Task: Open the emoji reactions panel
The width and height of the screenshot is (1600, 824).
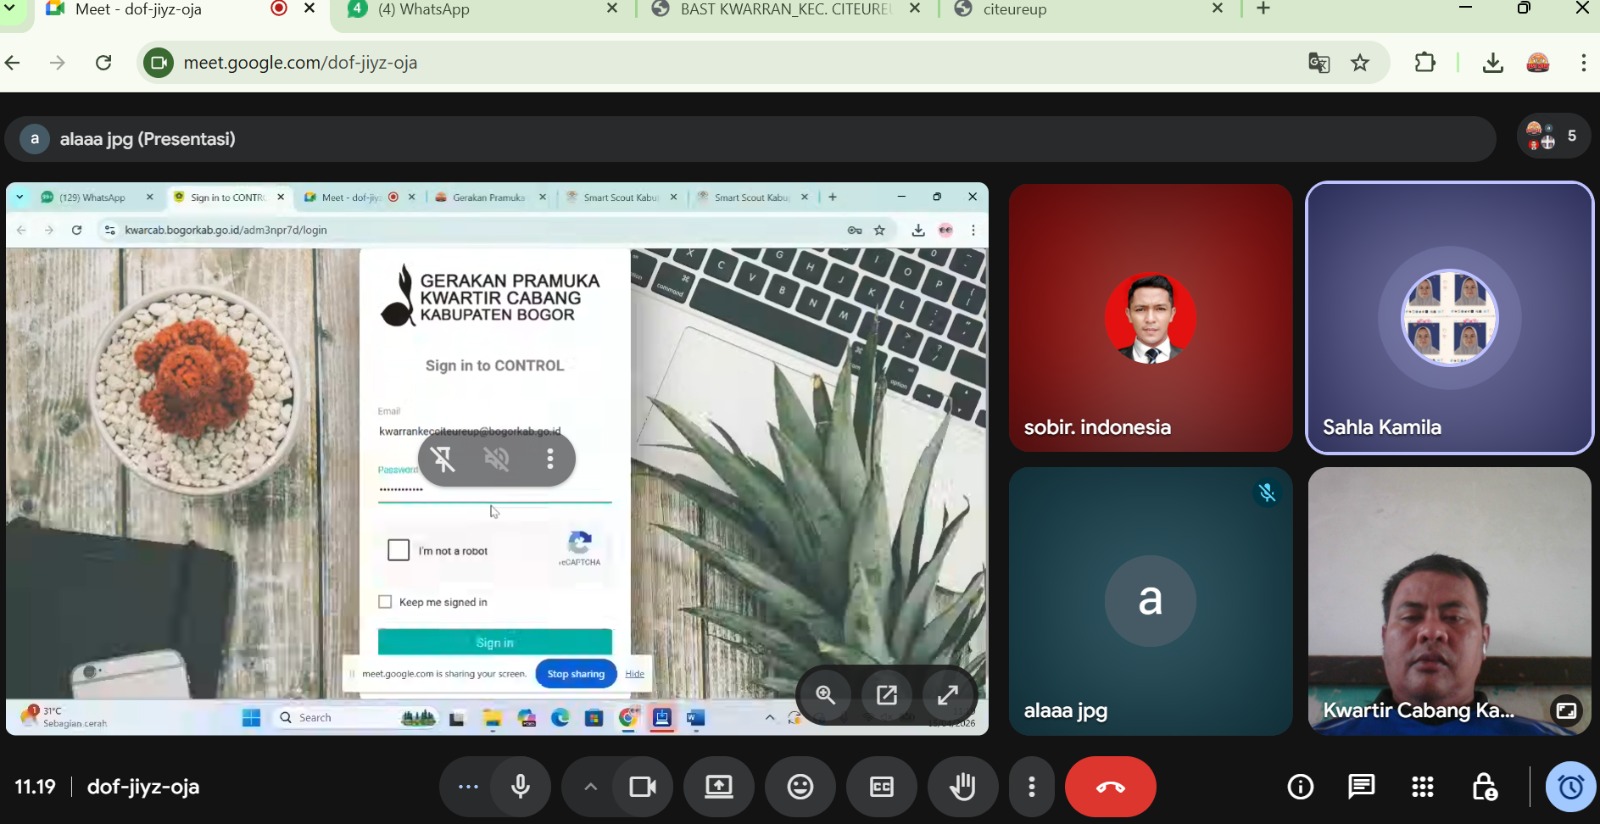Action: pos(800,787)
